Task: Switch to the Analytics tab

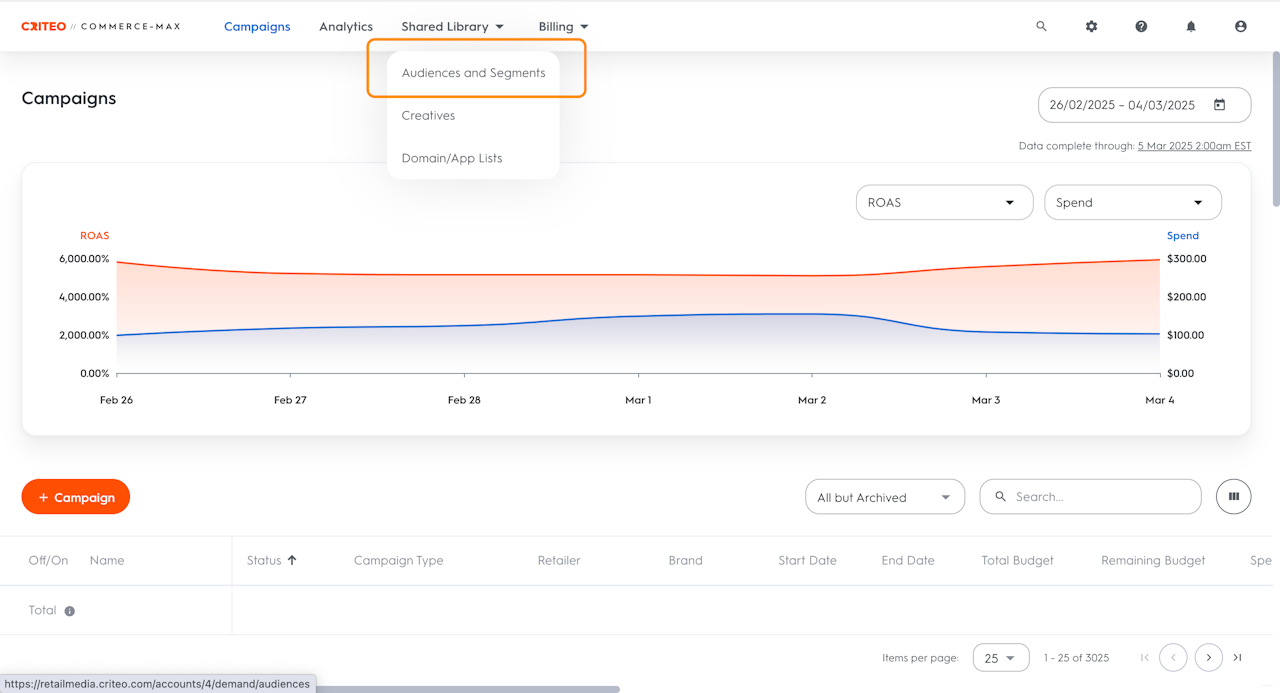Action: 346,27
